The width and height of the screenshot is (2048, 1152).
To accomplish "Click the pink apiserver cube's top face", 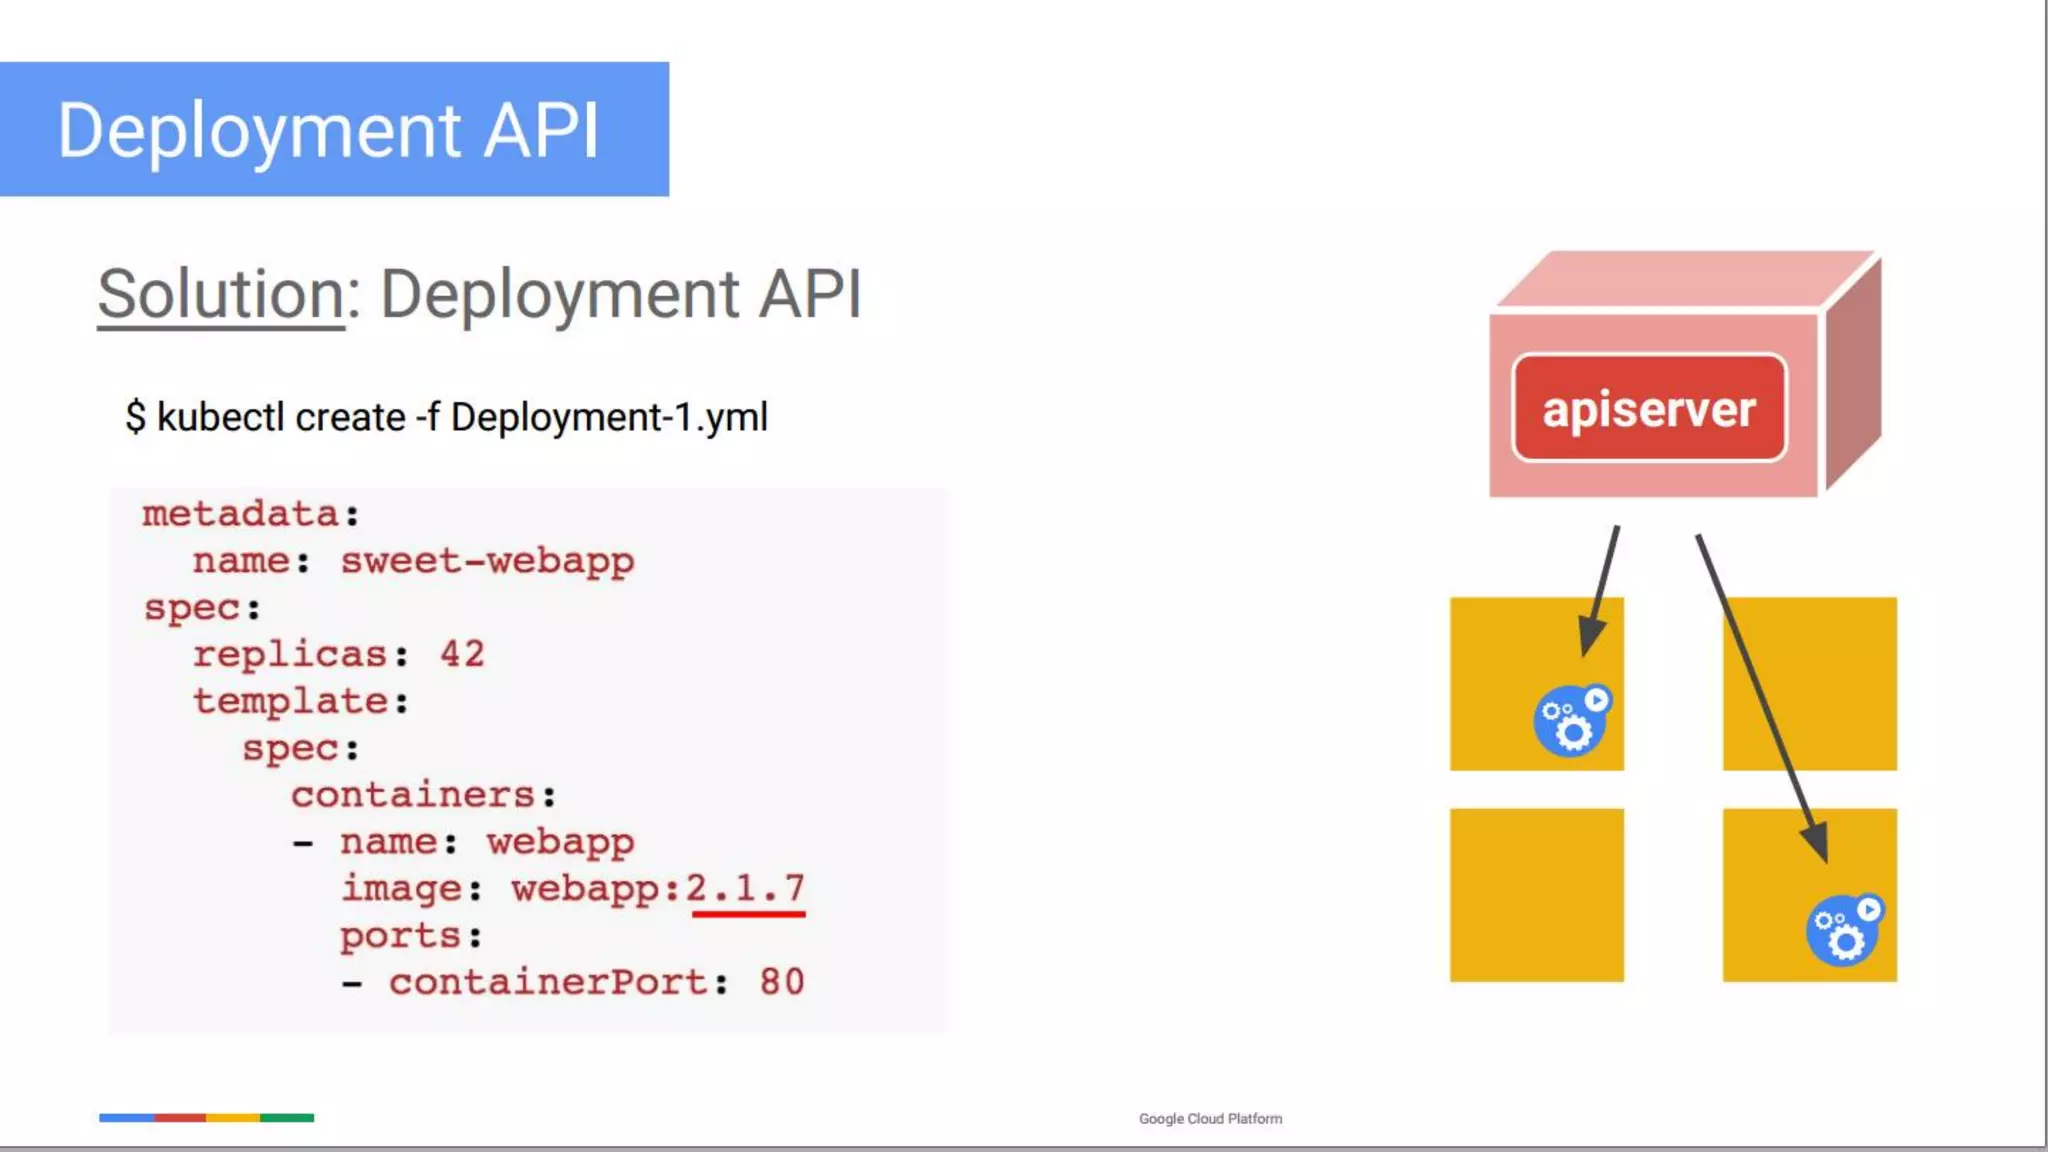I will (x=1685, y=280).
